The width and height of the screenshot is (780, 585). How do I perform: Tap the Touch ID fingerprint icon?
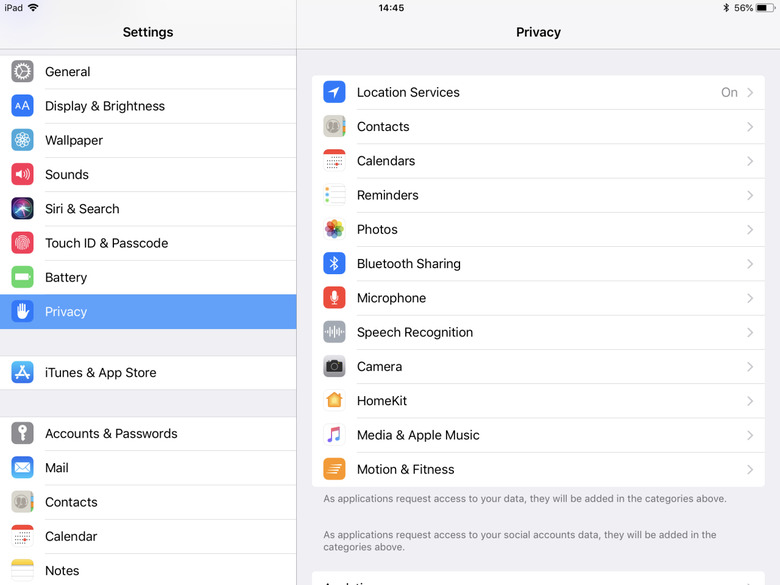[22, 243]
